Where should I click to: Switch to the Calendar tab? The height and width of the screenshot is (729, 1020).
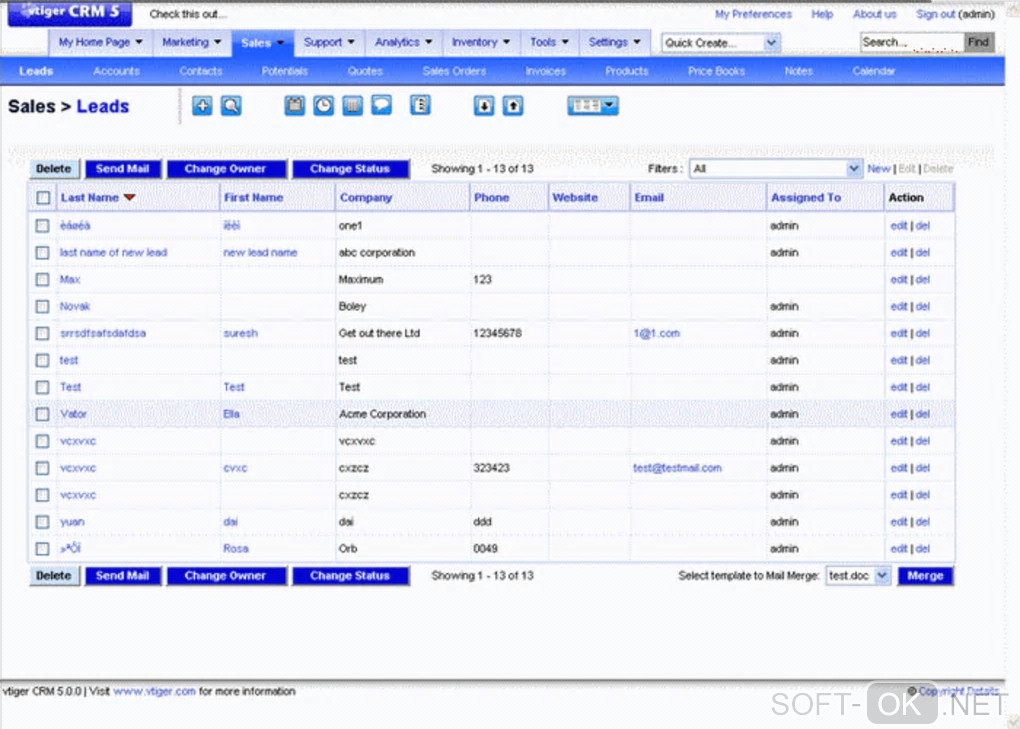coord(874,72)
